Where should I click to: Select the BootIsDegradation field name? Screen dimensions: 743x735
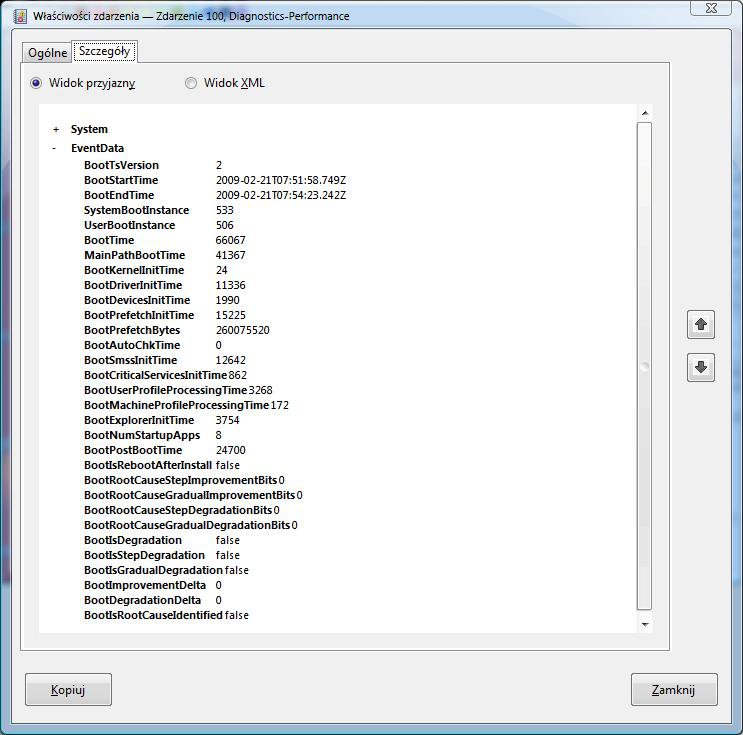133,541
